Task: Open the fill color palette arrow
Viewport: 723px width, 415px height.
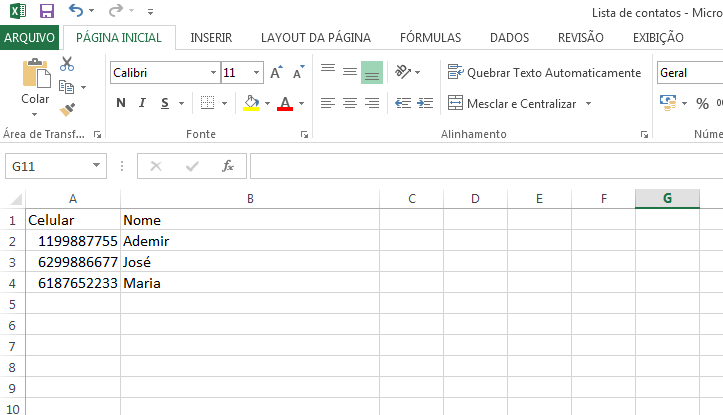Action: click(267, 103)
